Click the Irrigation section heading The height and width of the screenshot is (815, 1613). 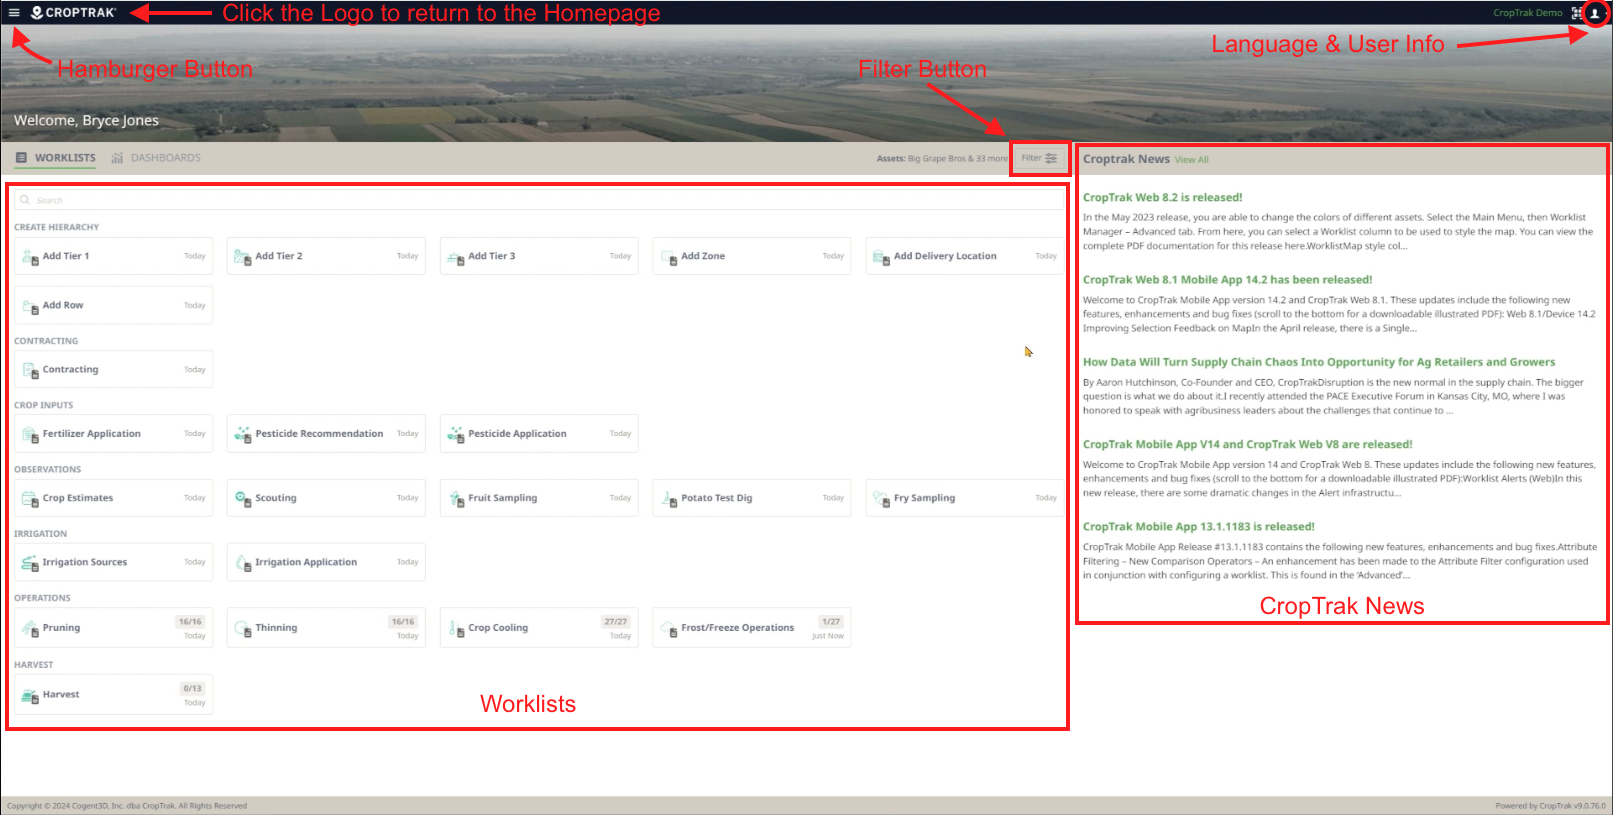click(x=40, y=534)
